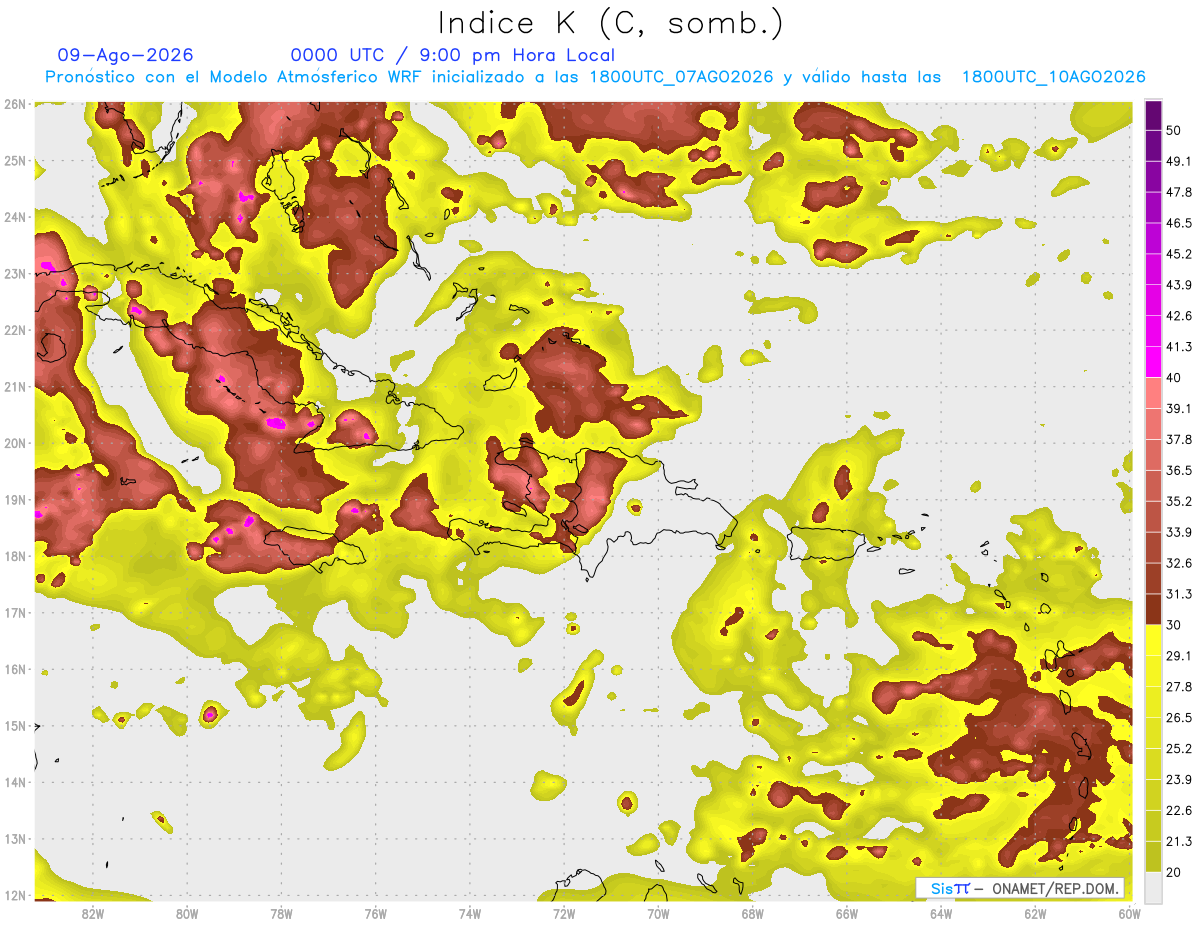Click the 26N latitude label
1200x927 pixels.
14,104
